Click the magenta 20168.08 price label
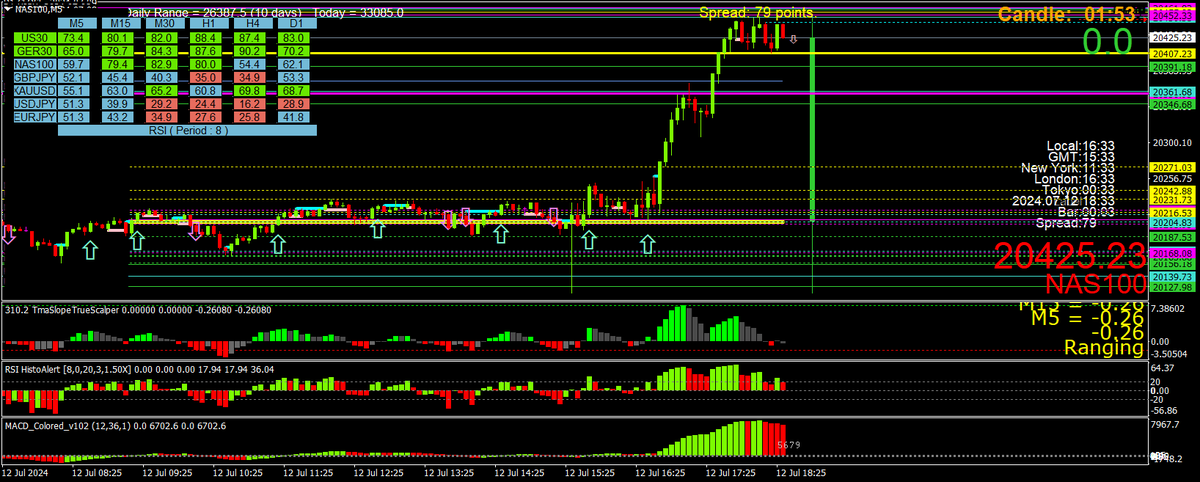This screenshot has height=482, width=1200. tap(1171, 254)
